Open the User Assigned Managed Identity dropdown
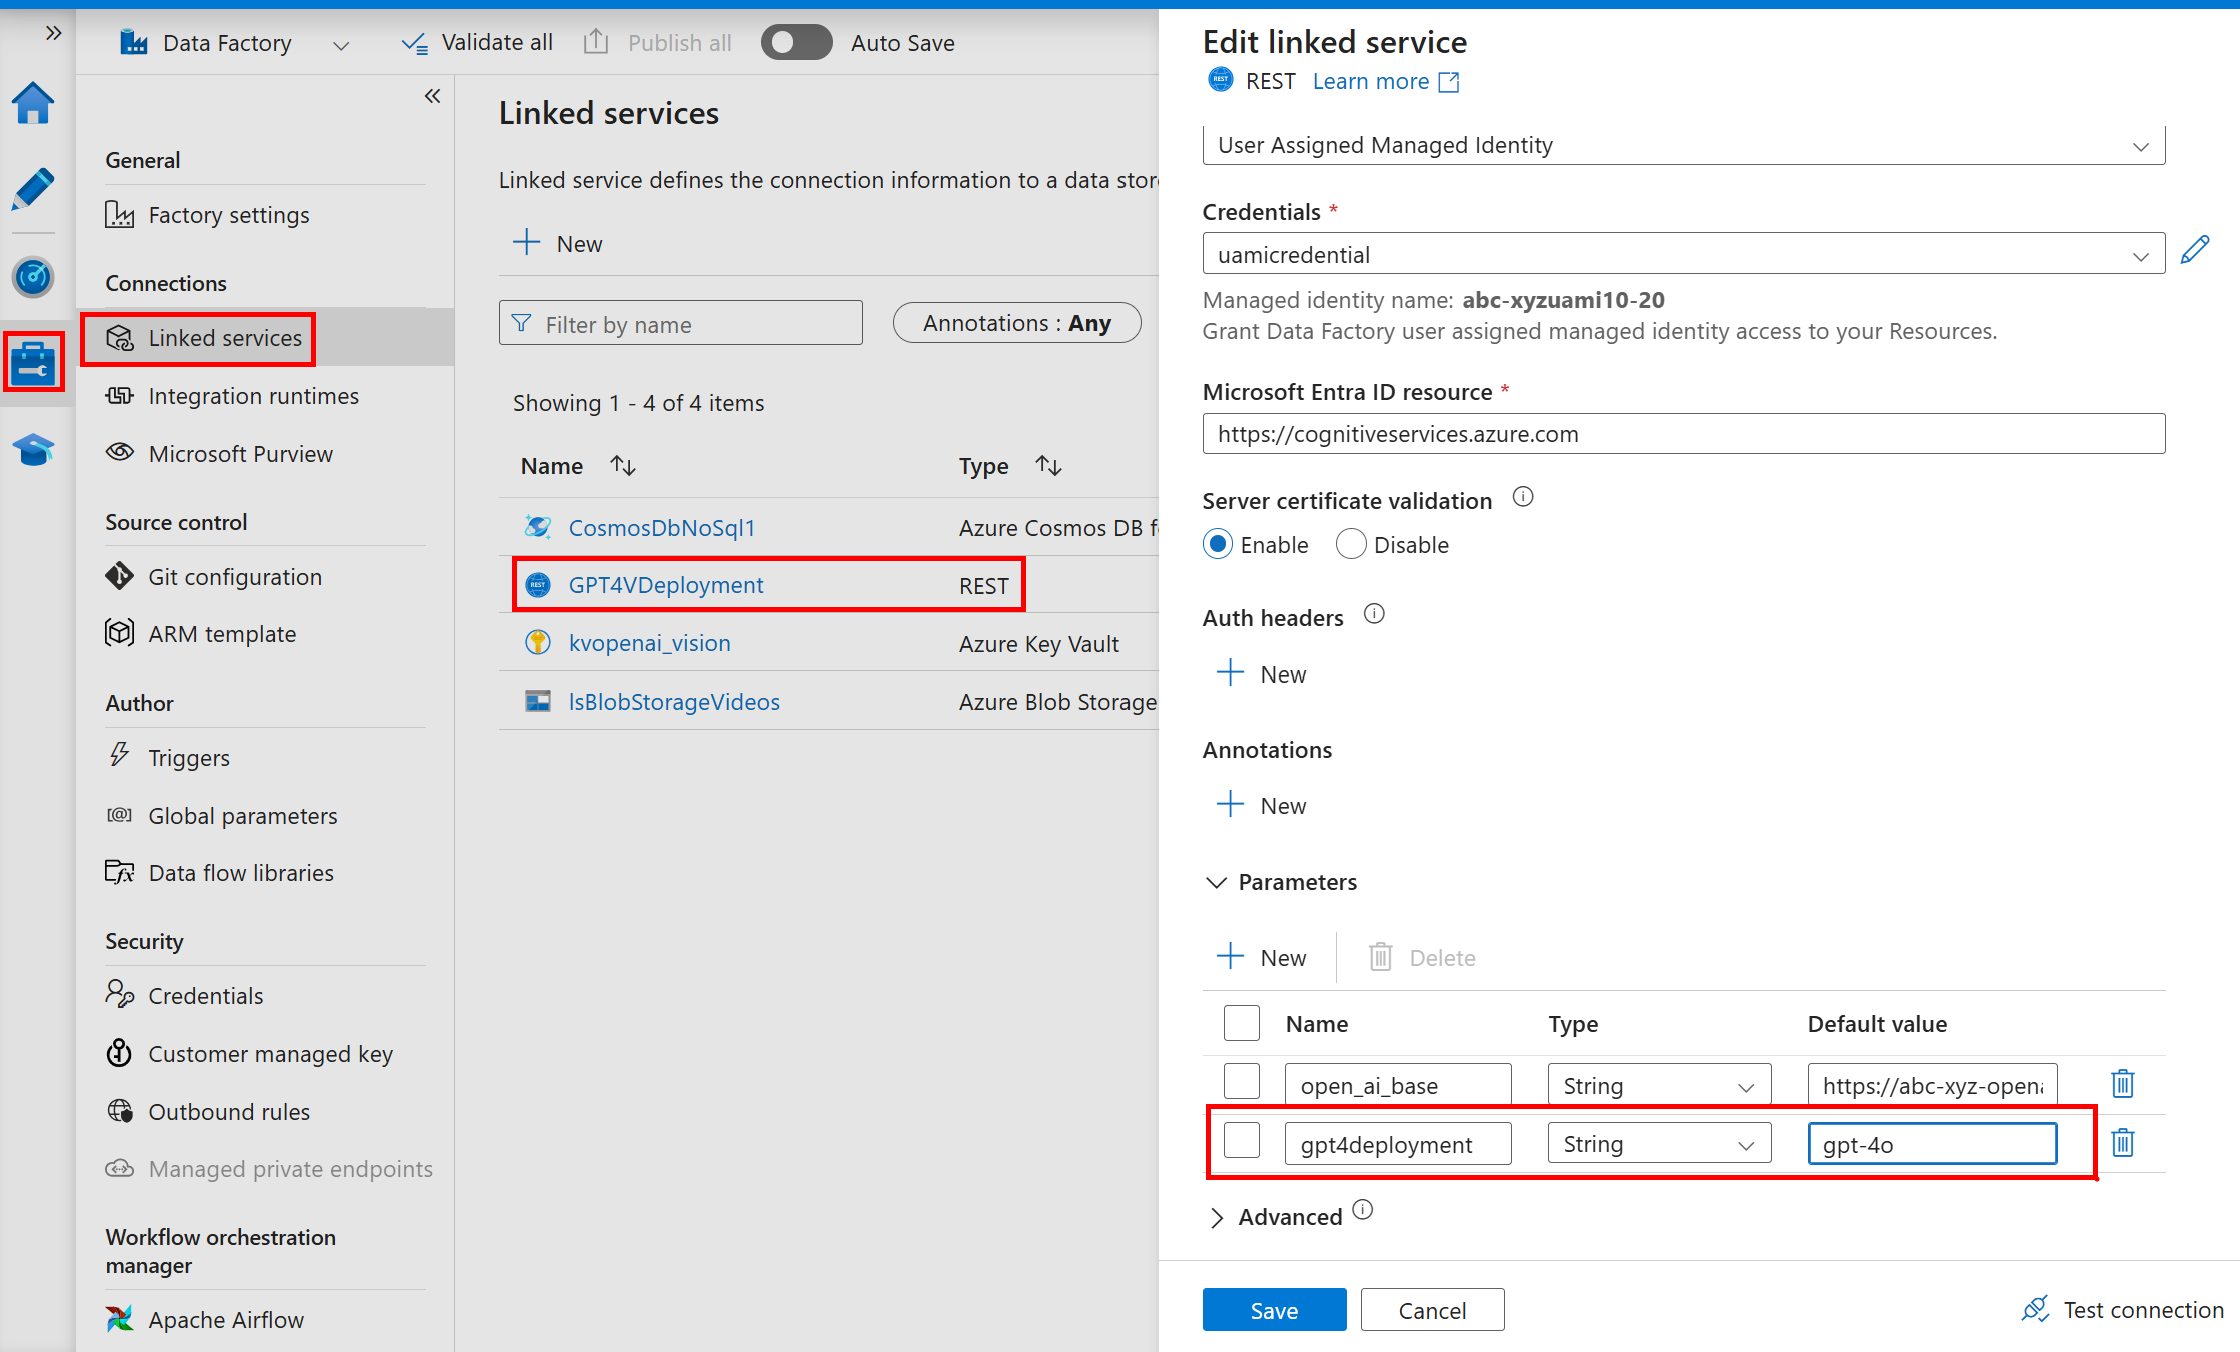 1683,145
